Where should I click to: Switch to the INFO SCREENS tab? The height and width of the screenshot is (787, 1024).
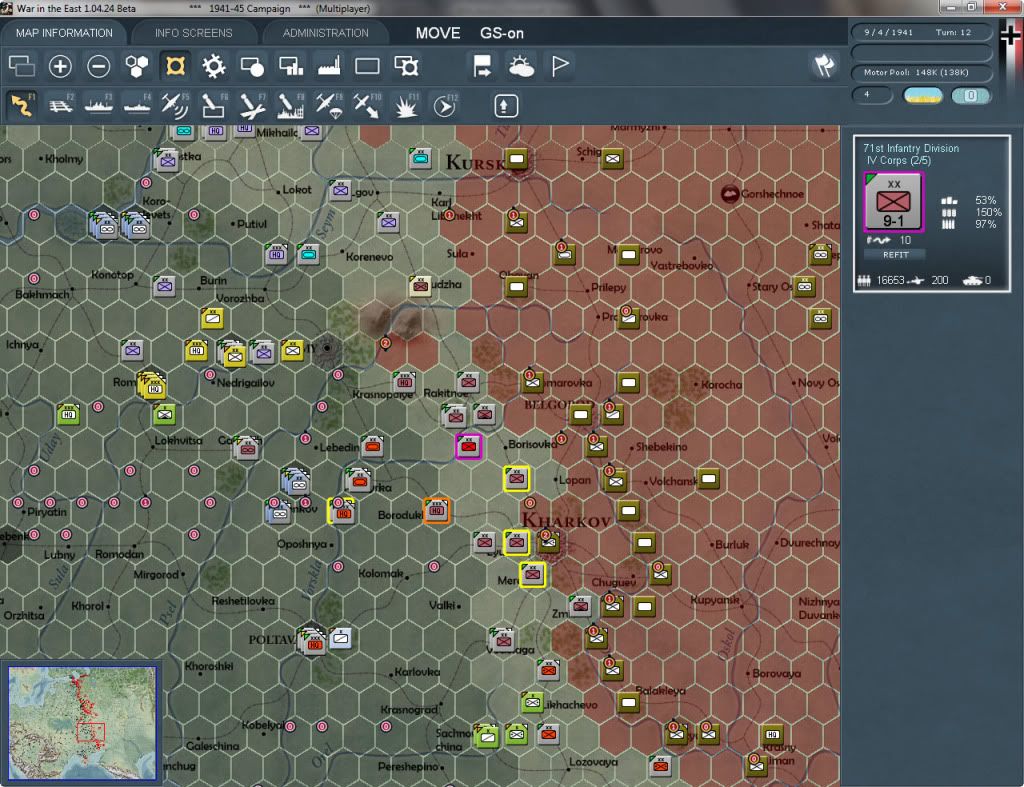193,33
